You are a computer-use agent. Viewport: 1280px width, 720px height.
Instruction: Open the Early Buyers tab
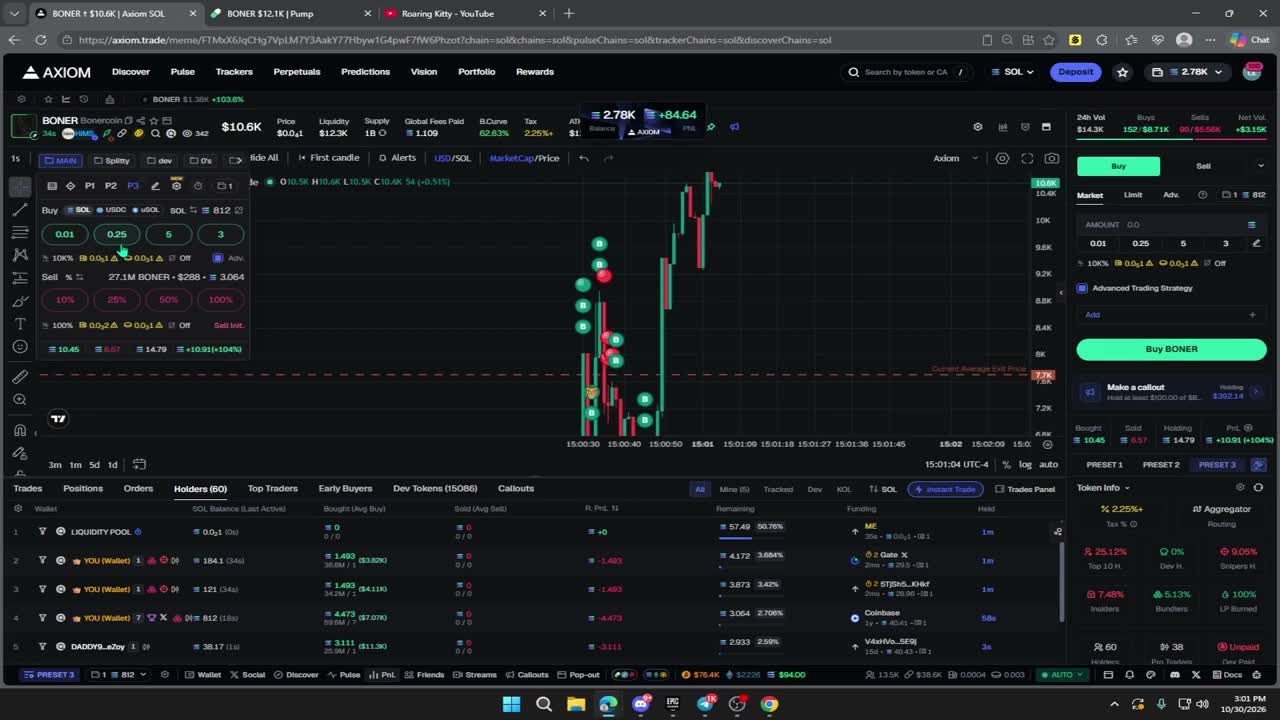pos(345,489)
